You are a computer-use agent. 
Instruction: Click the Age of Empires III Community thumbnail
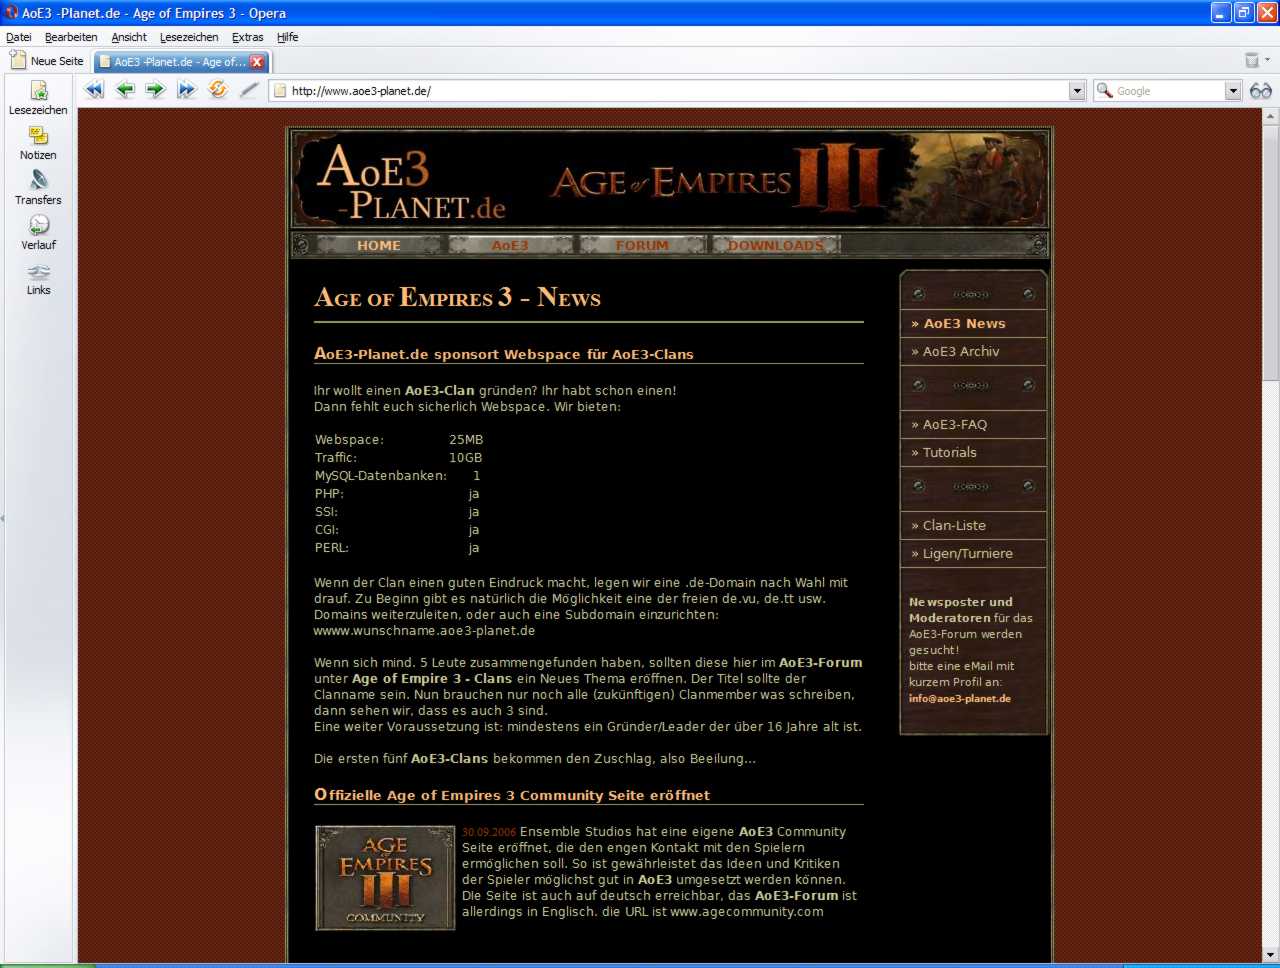click(x=385, y=877)
